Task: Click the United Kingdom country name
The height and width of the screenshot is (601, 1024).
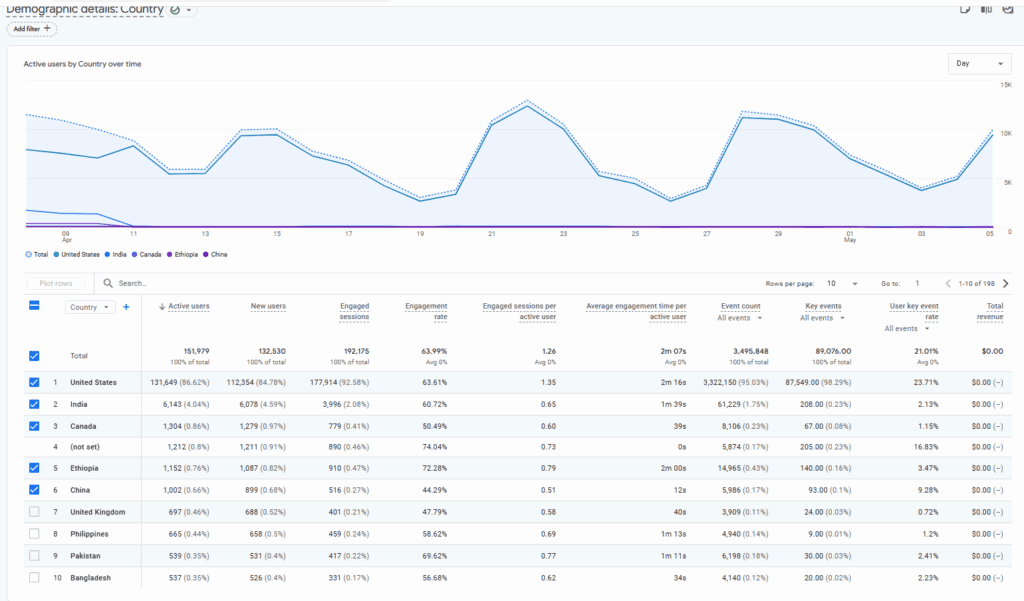Action: 98,512
